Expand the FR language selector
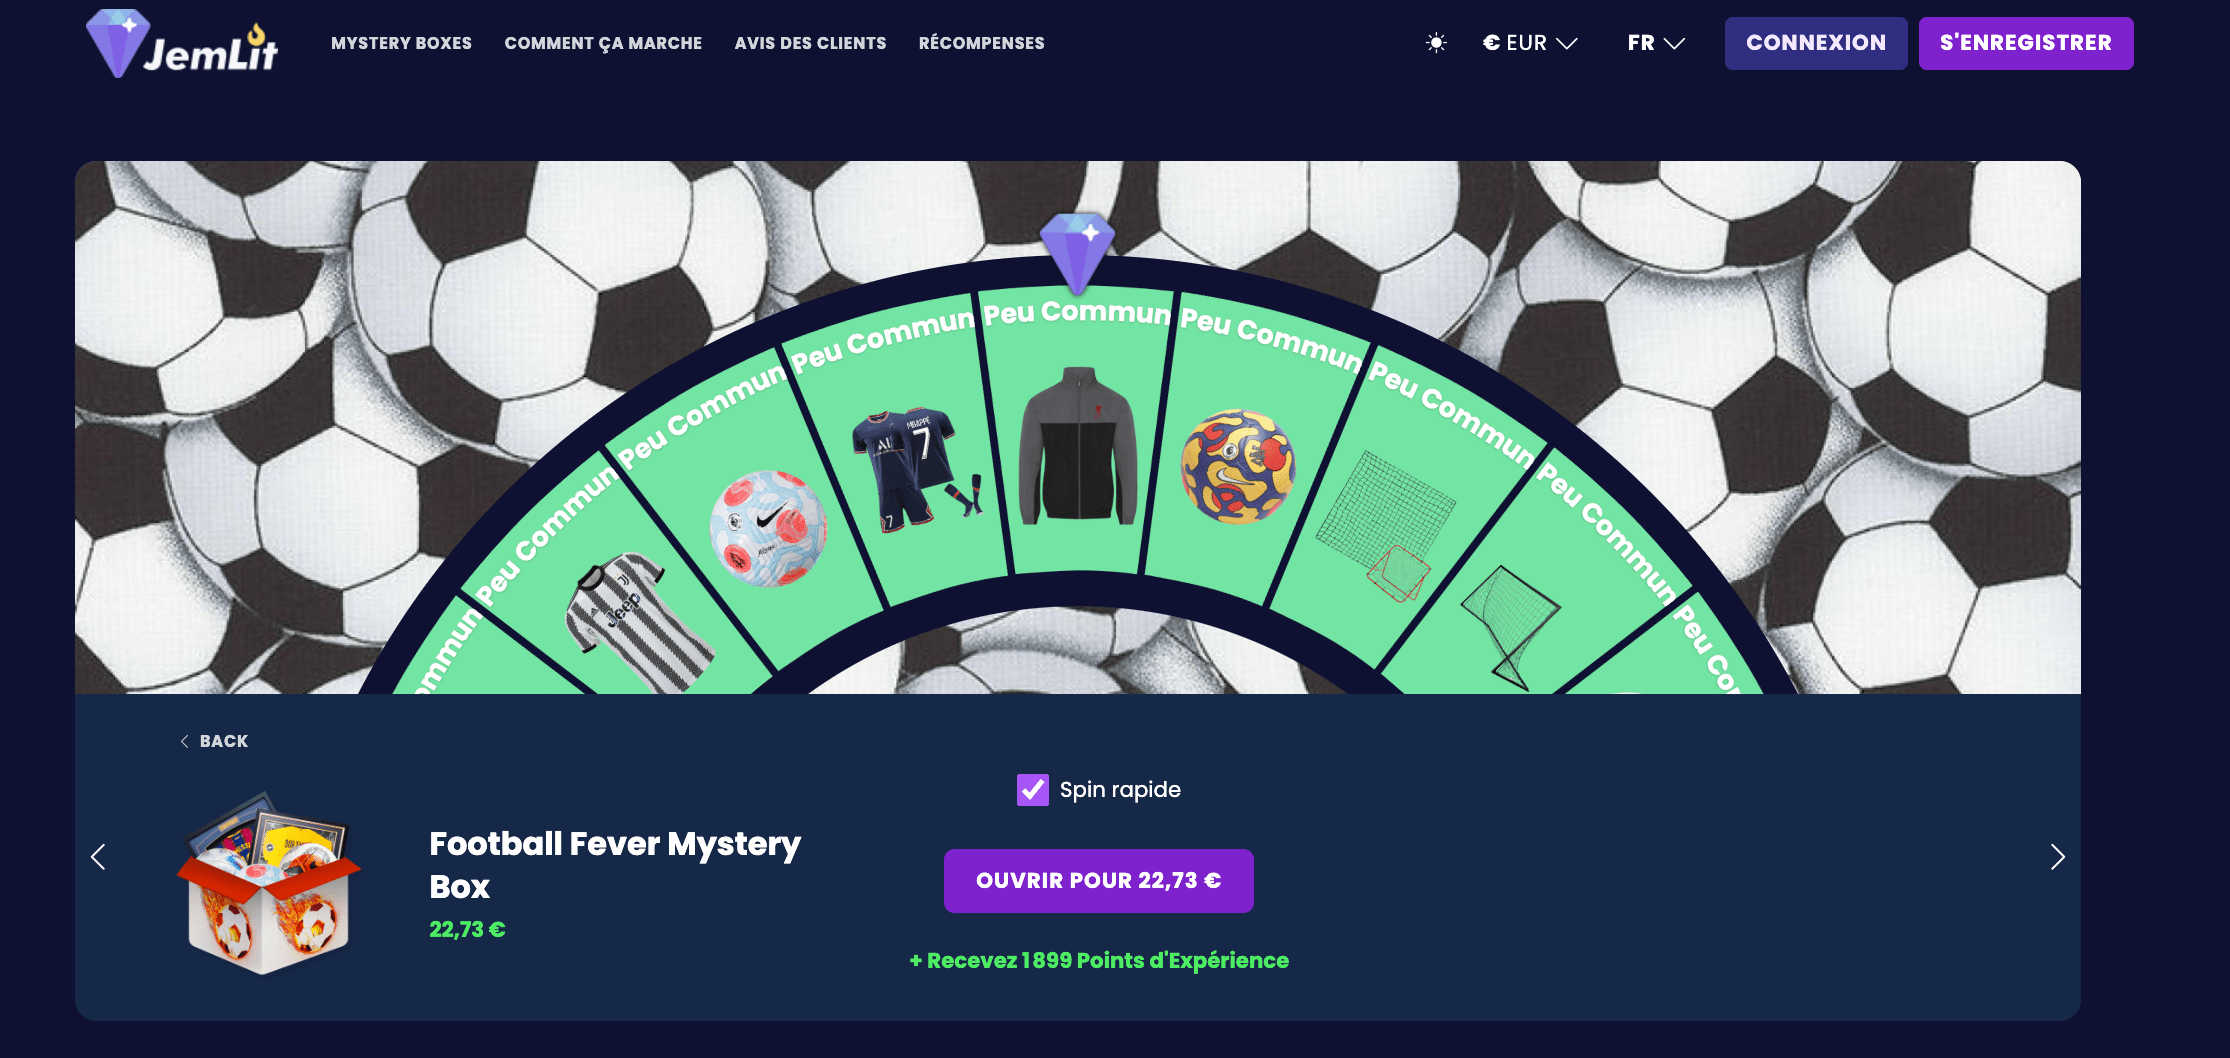2230x1058 pixels. [1656, 43]
